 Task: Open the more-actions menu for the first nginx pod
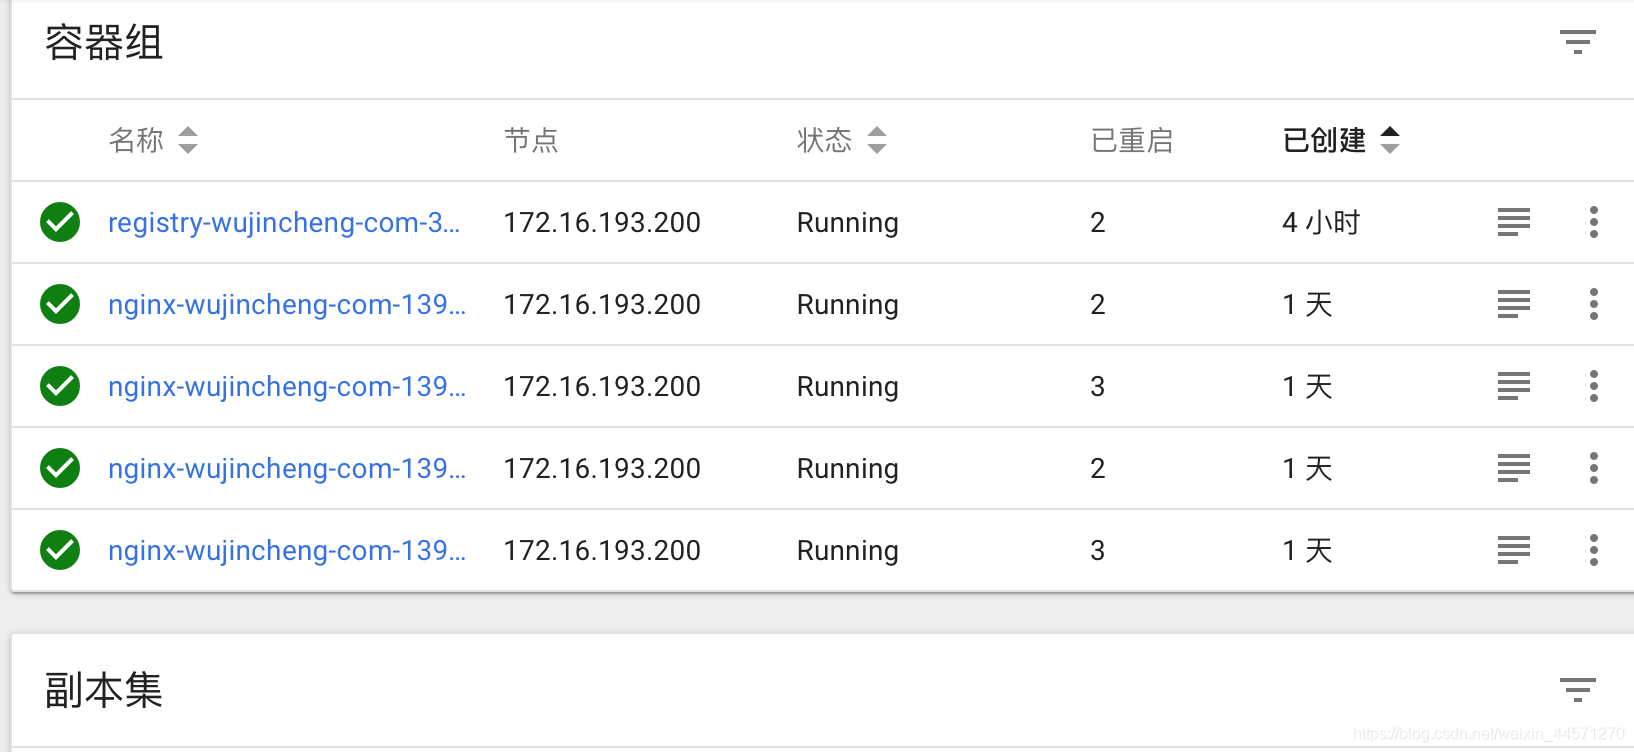tap(1594, 304)
